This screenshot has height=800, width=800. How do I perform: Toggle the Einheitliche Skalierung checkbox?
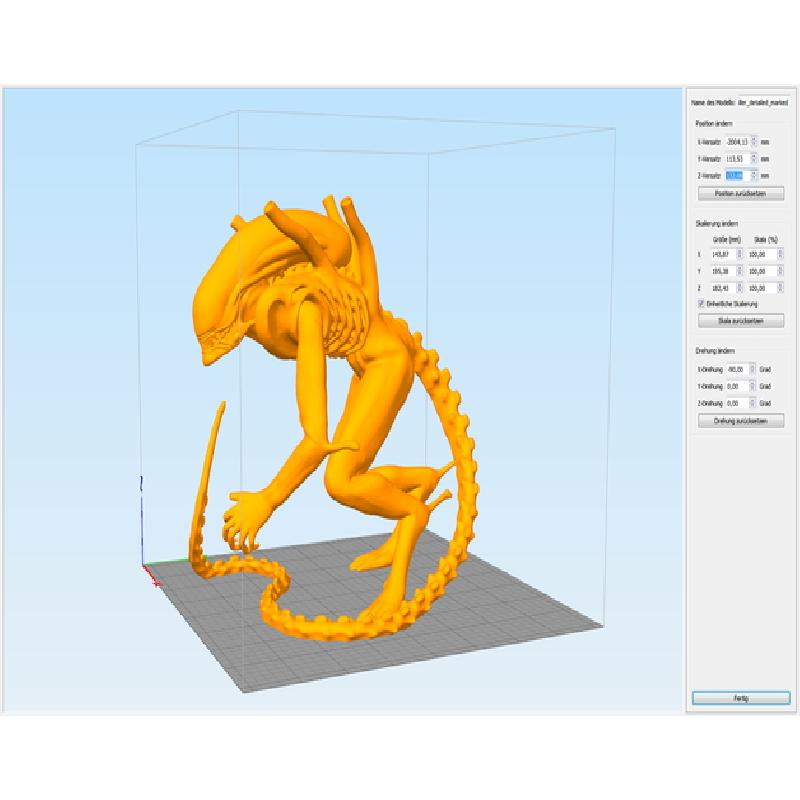701,304
